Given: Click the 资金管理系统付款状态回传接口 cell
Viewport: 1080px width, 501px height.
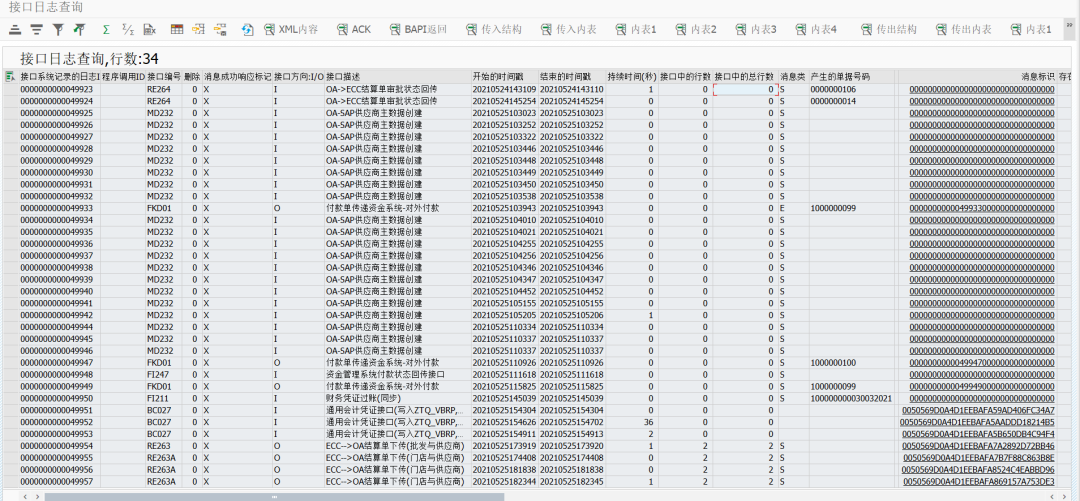Looking at the screenshot, I should click(397, 374).
